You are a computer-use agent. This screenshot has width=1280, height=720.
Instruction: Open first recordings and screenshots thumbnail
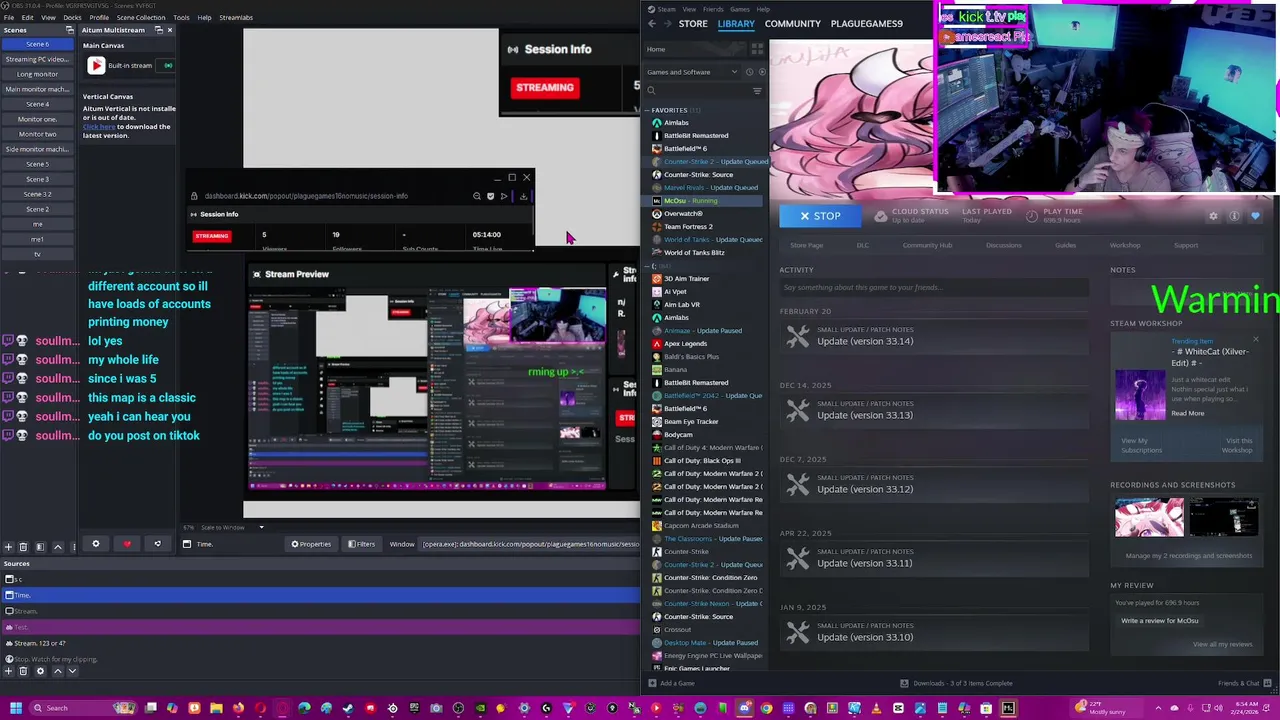coord(1149,518)
